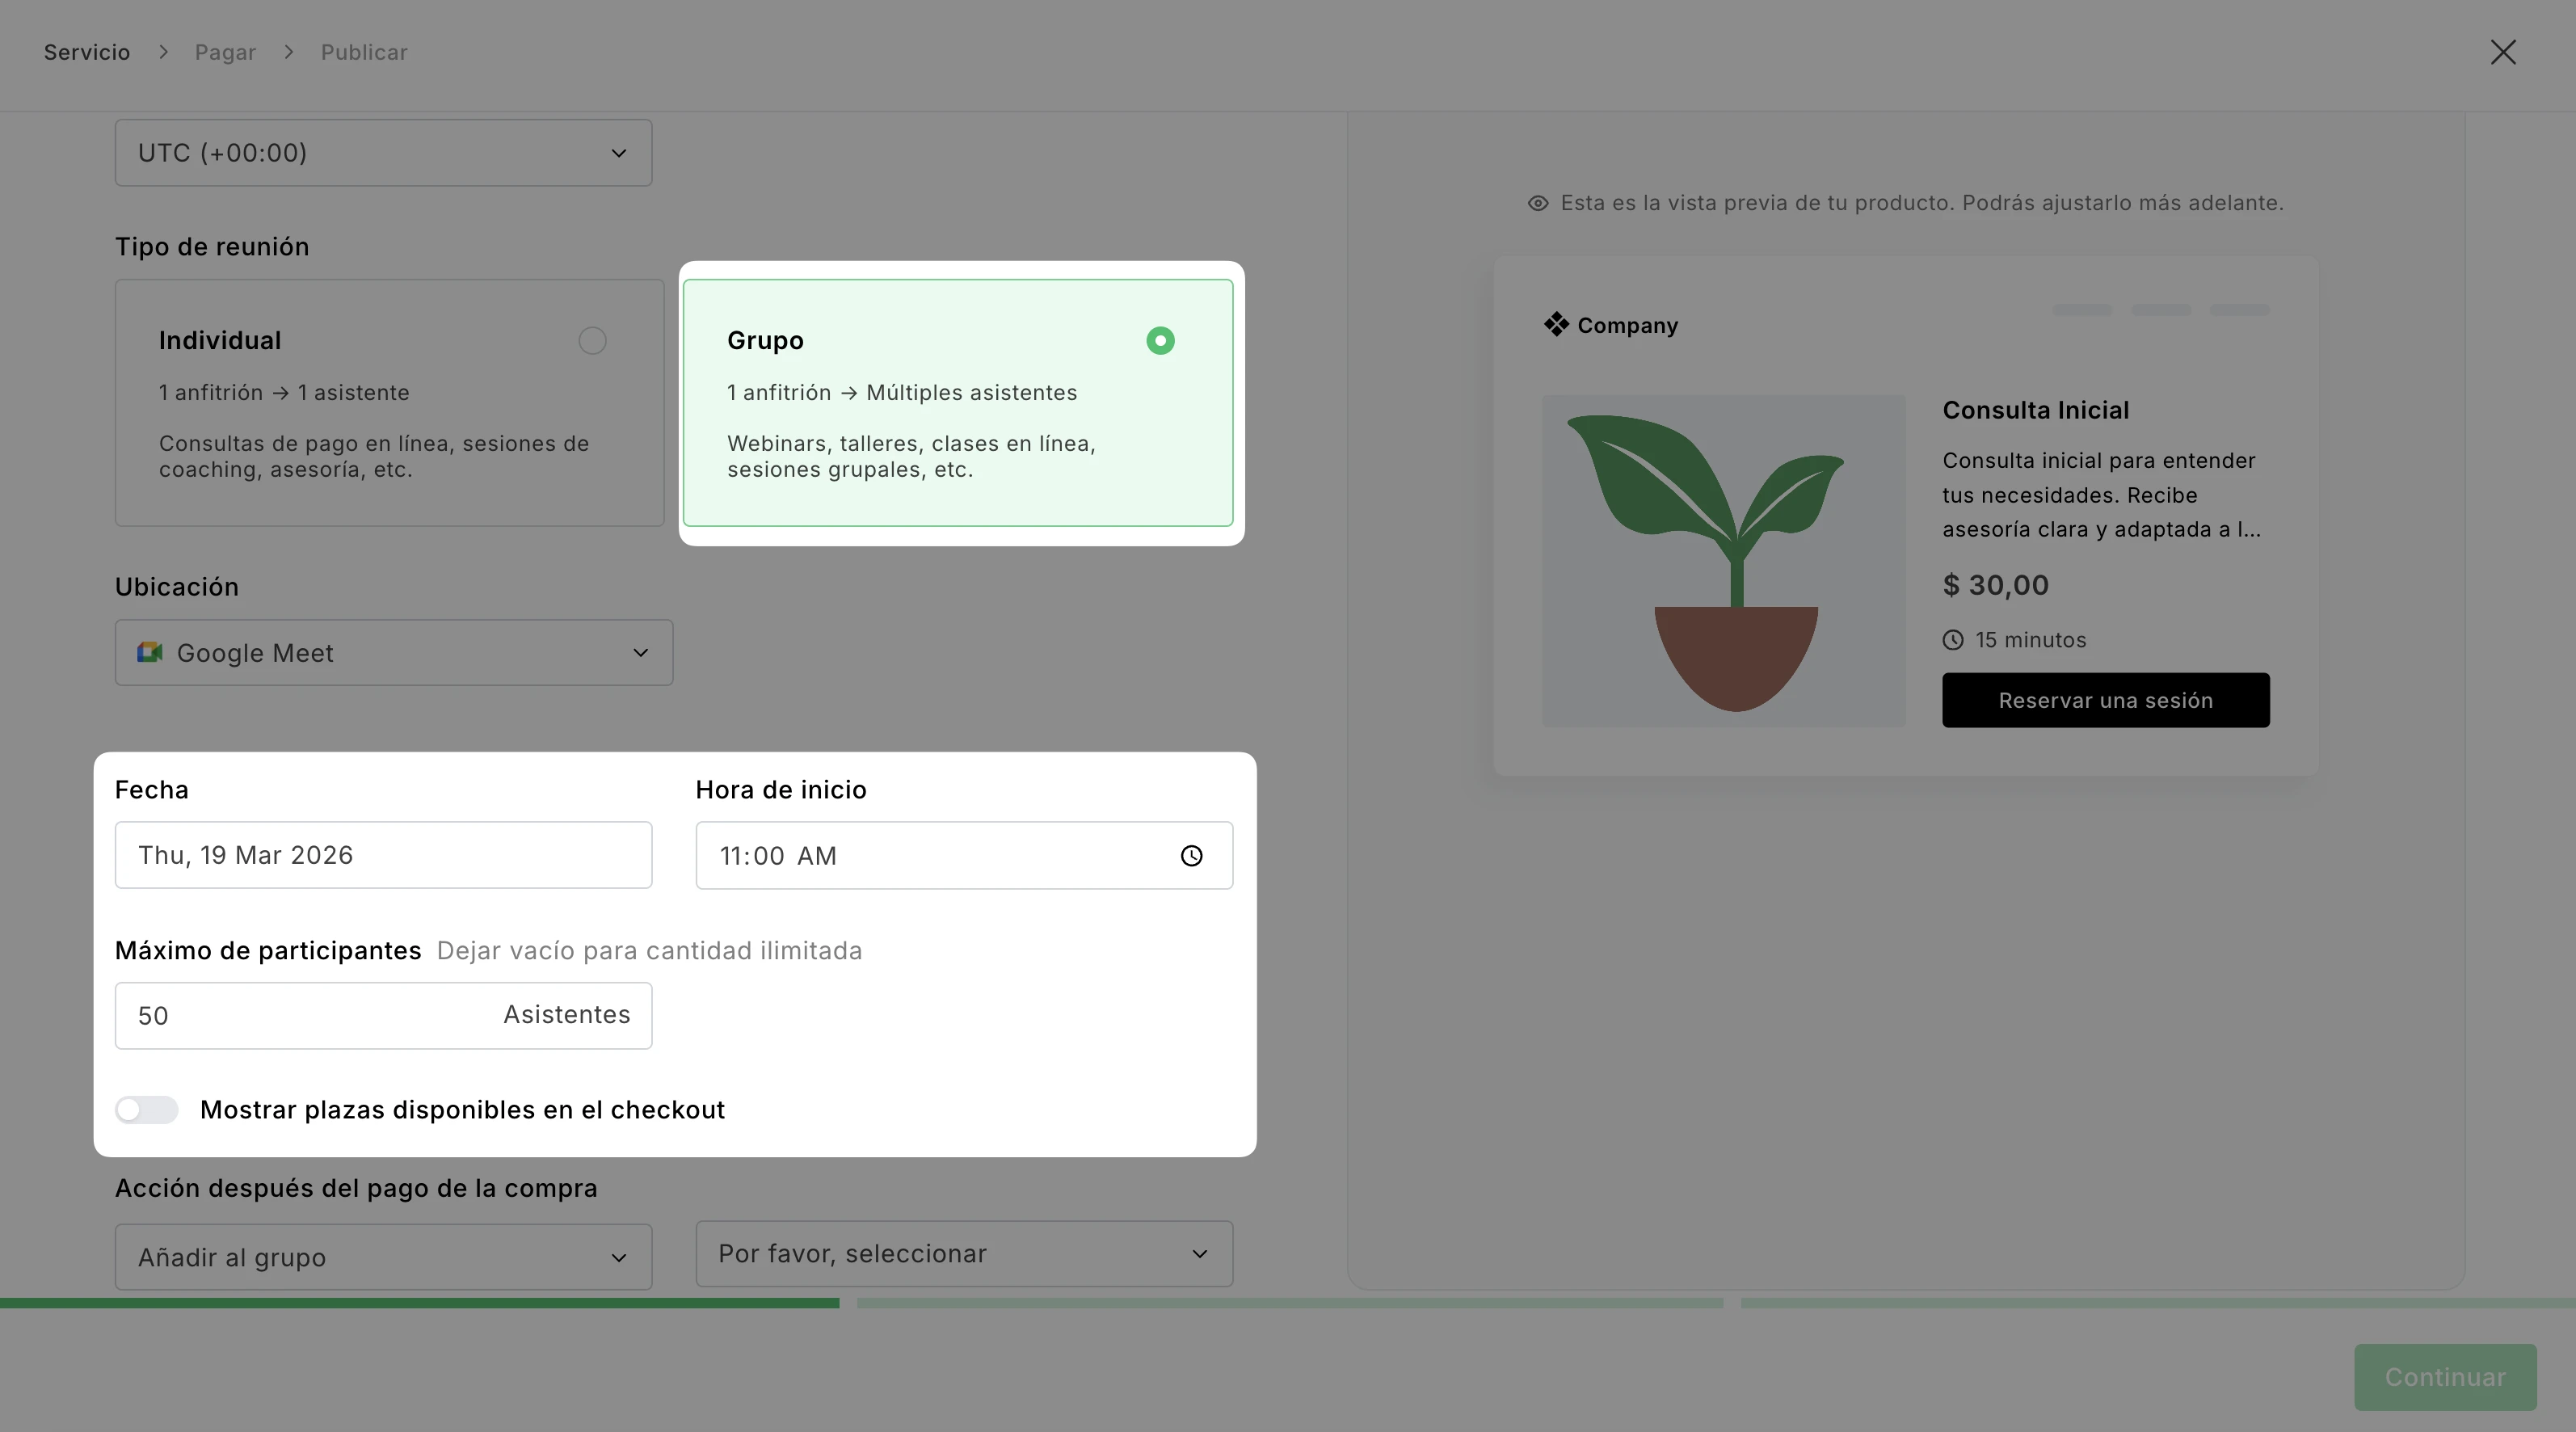This screenshot has height=1432, width=2576.
Task: Open the UTC (+00:00) timezone dropdown
Action: coord(383,153)
